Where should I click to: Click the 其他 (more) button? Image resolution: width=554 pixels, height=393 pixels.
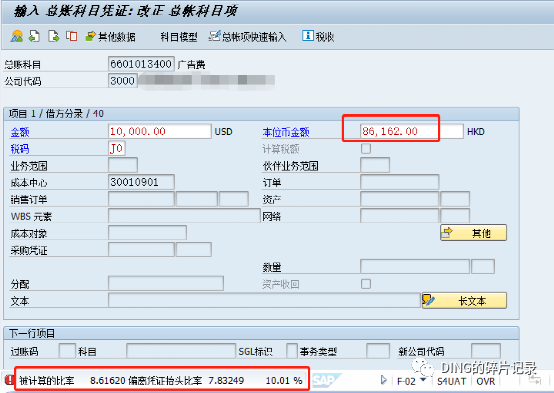(473, 233)
